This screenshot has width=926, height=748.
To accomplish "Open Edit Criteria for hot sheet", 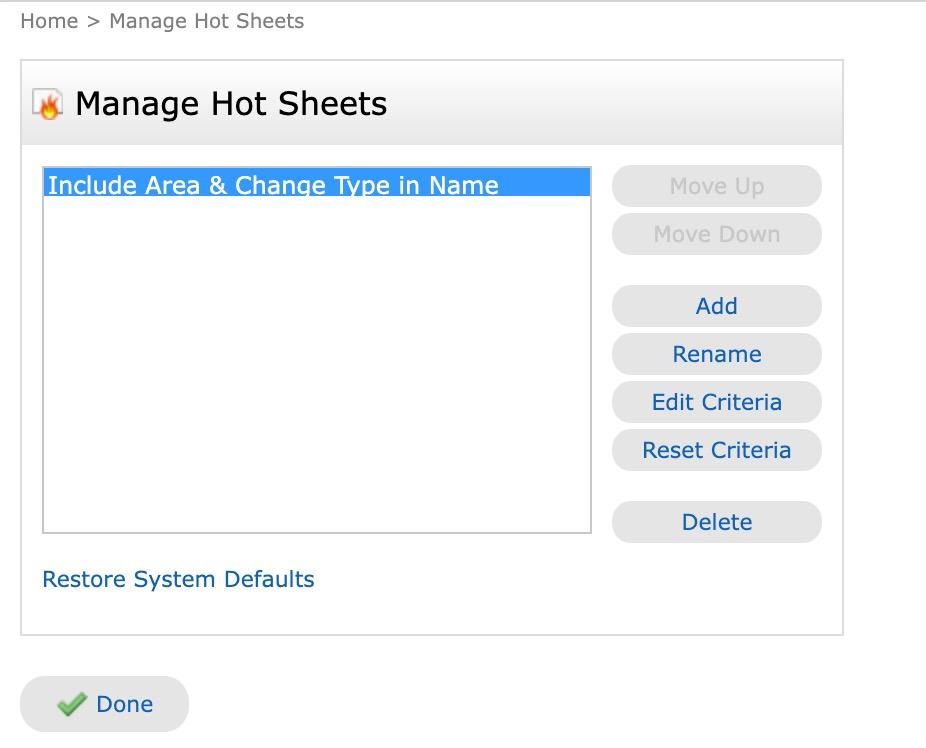I will [716, 402].
